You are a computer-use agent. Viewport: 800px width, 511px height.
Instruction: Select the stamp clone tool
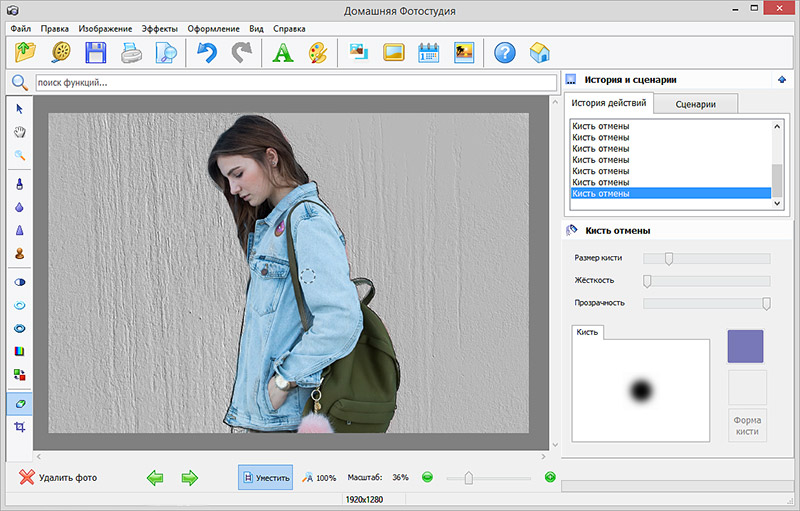[x=19, y=253]
